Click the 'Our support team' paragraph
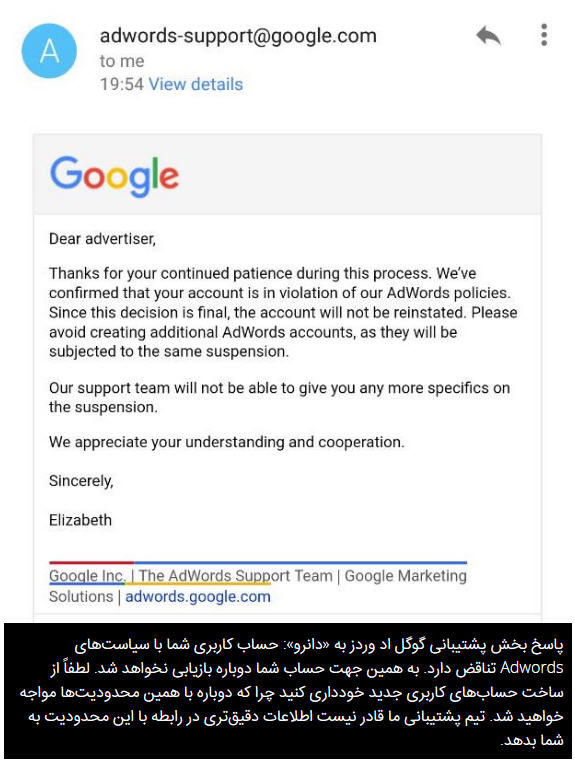This screenshot has height=764, width=575. click(279, 397)
